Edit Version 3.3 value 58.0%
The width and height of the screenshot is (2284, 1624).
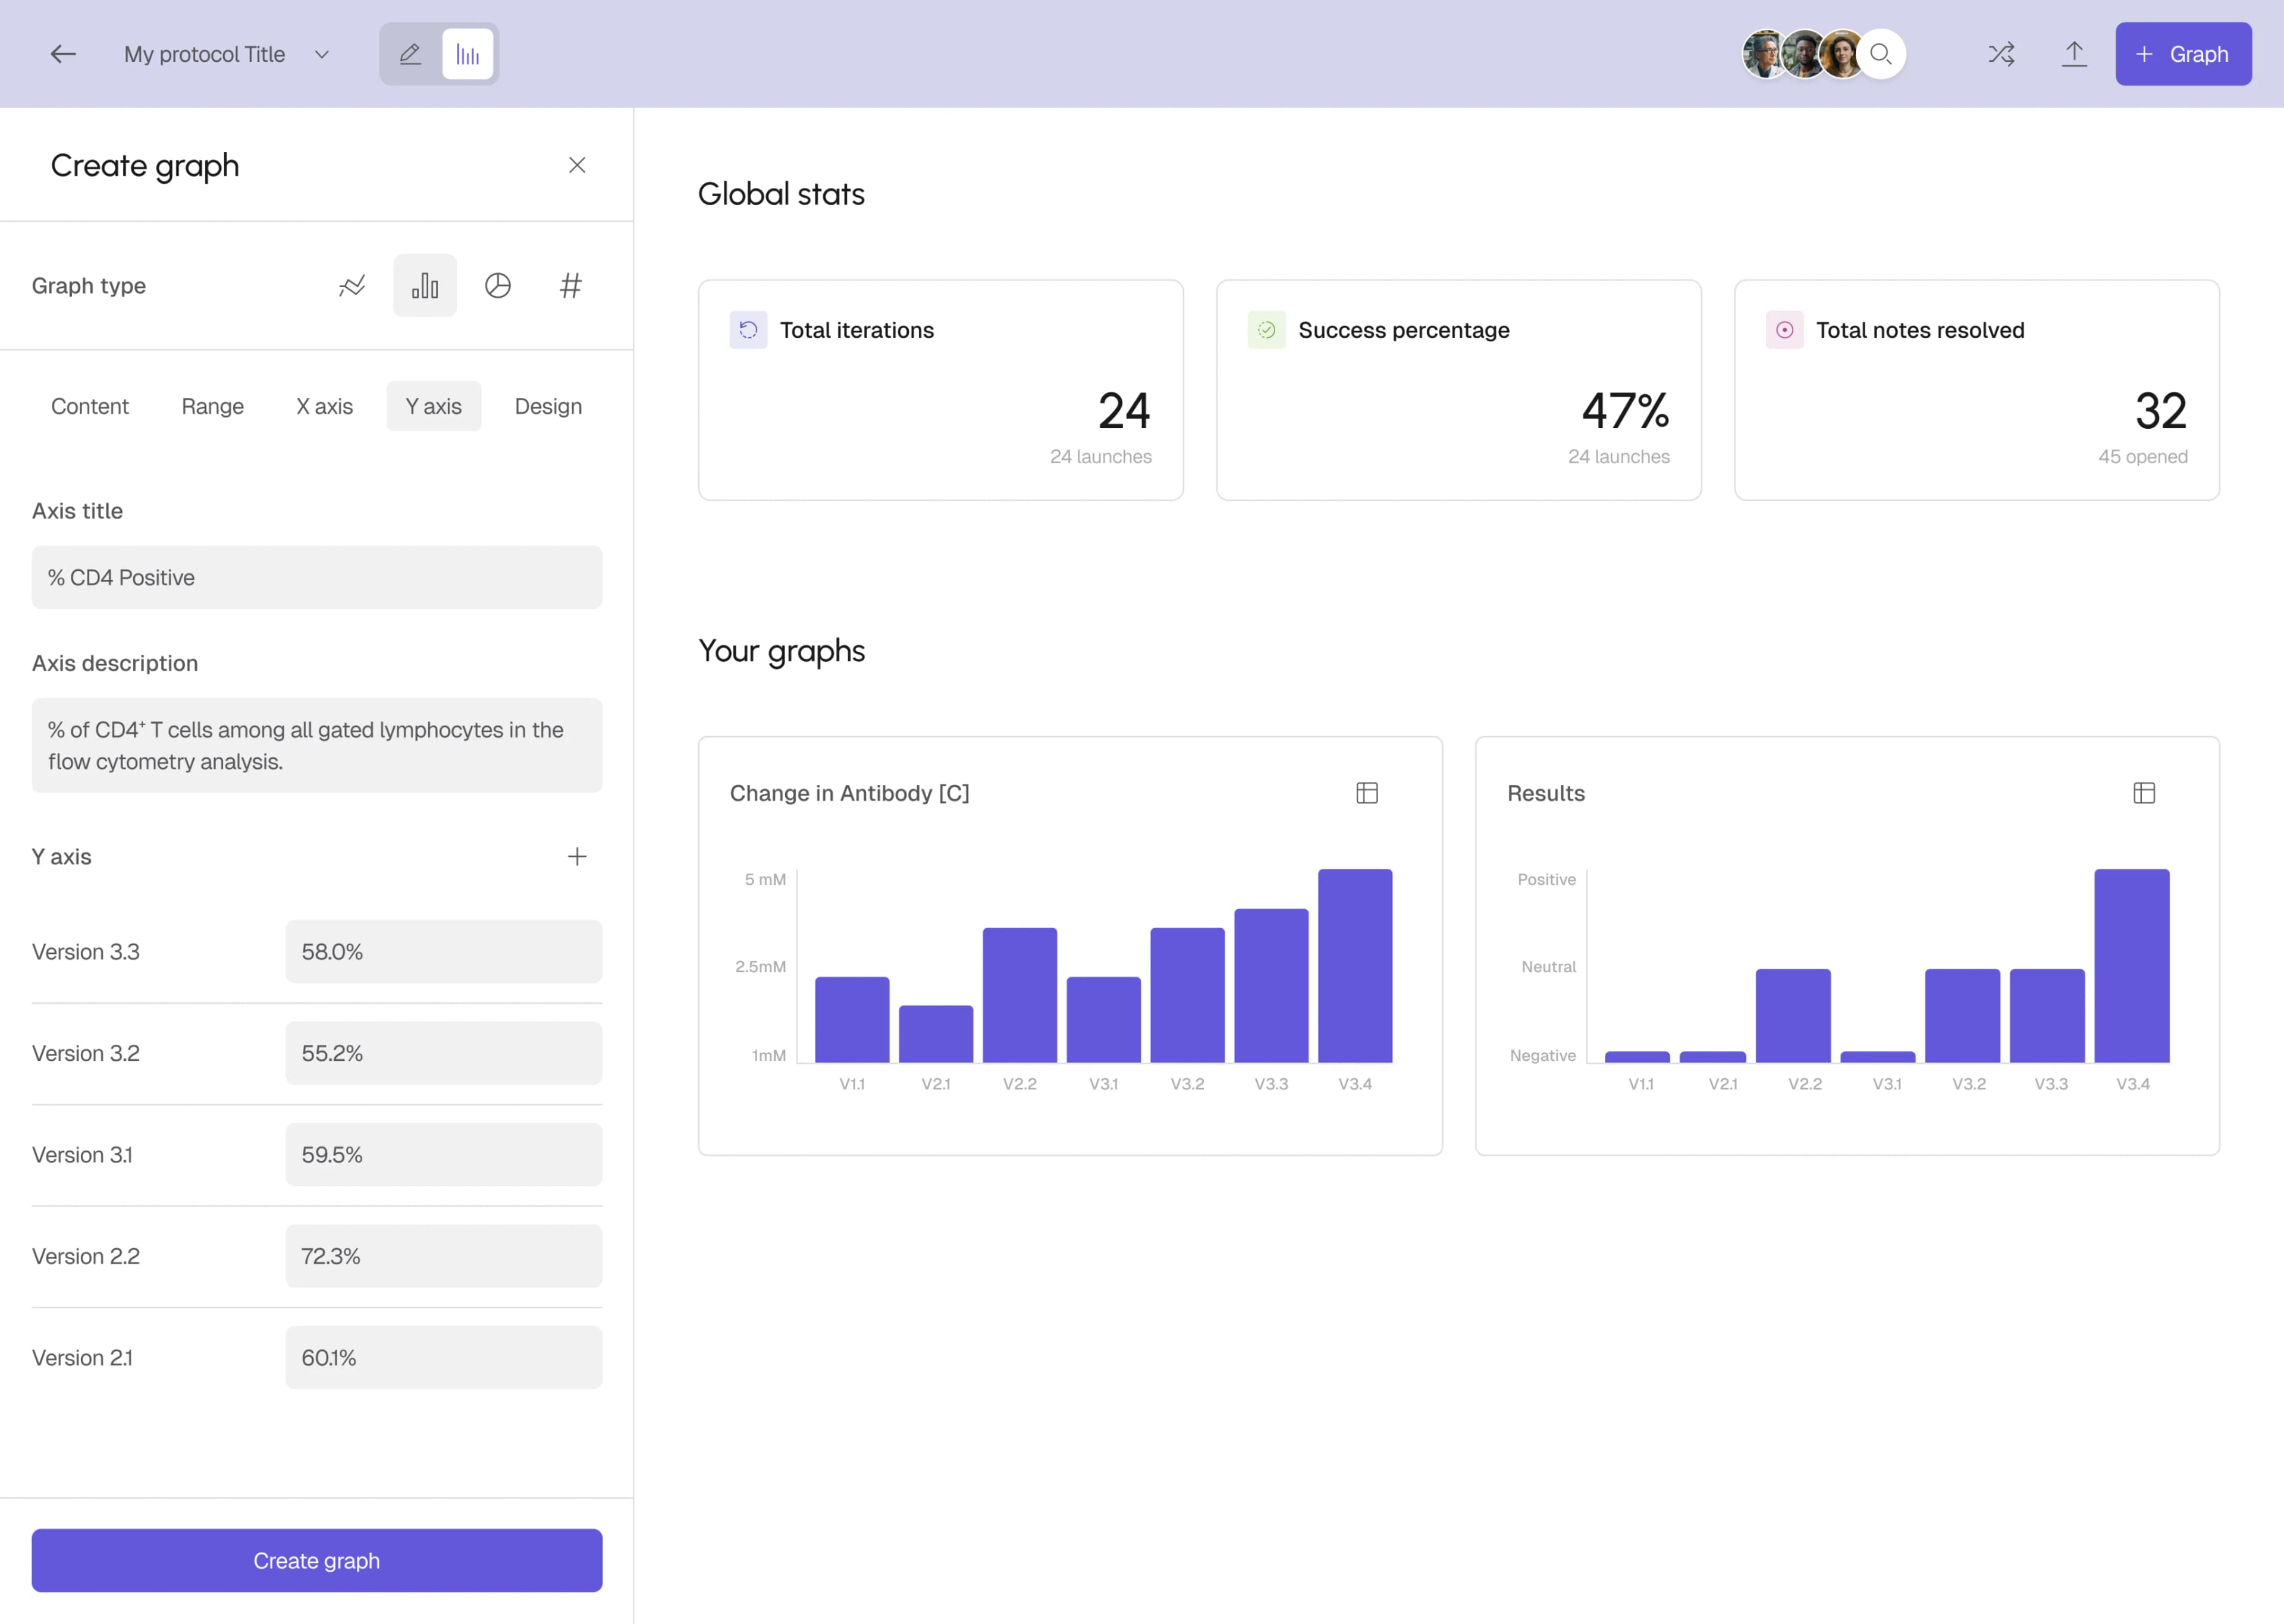pyautogui.click(x=444, y=951)
